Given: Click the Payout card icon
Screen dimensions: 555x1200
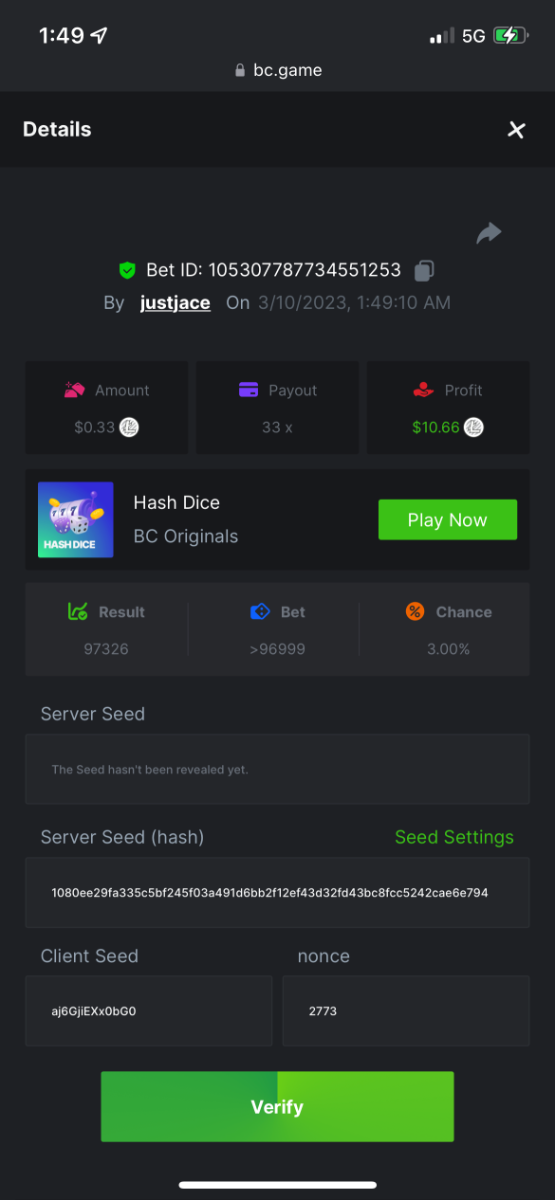Looking at the screenshot, I should (249, 390).
